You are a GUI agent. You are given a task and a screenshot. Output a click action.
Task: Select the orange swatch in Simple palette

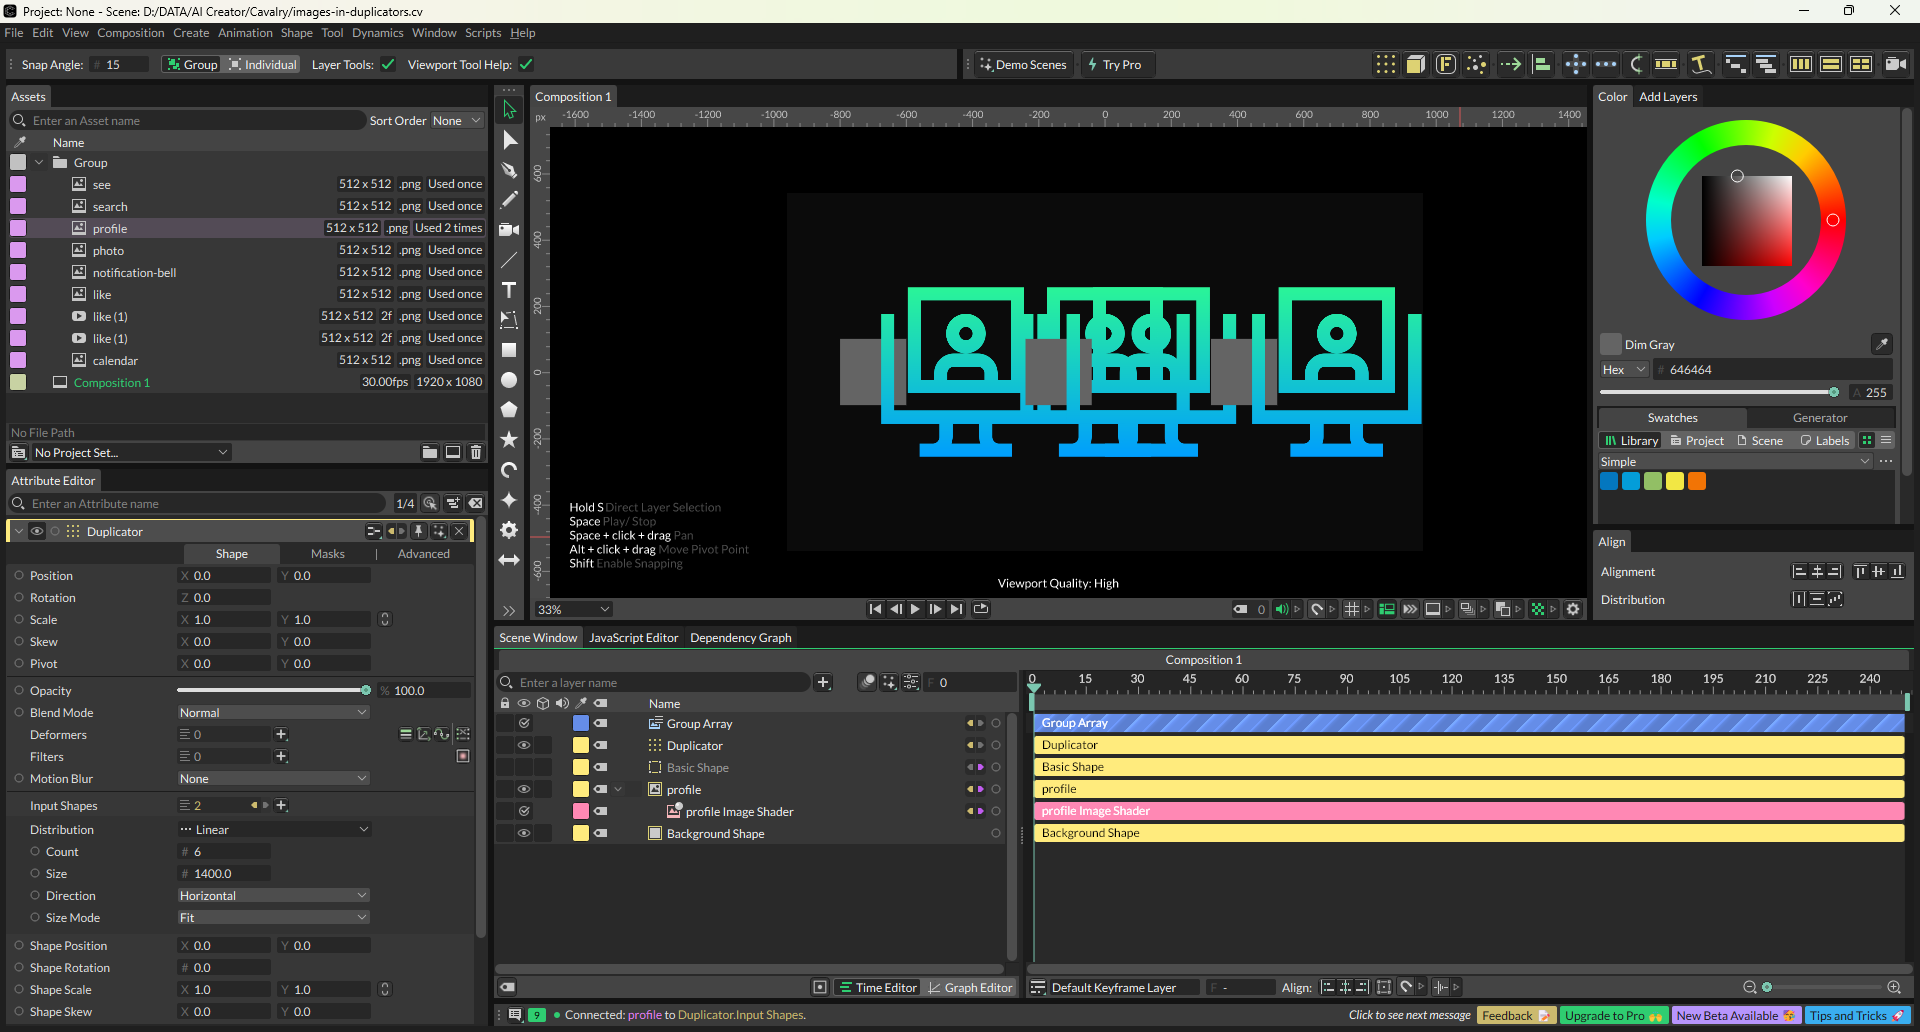(1697, 481)
